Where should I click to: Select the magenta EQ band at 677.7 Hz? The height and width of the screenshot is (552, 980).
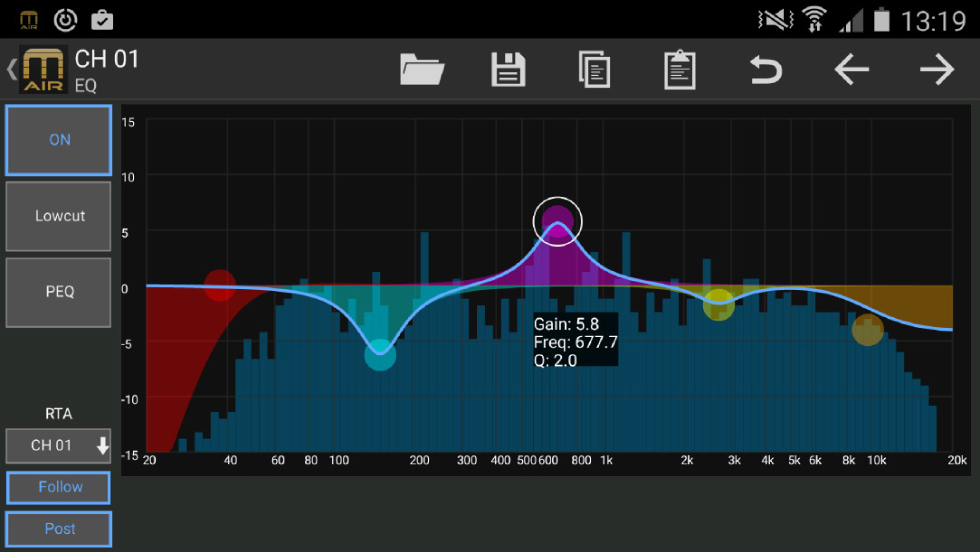pyautogui.click(x=557, y=221)
